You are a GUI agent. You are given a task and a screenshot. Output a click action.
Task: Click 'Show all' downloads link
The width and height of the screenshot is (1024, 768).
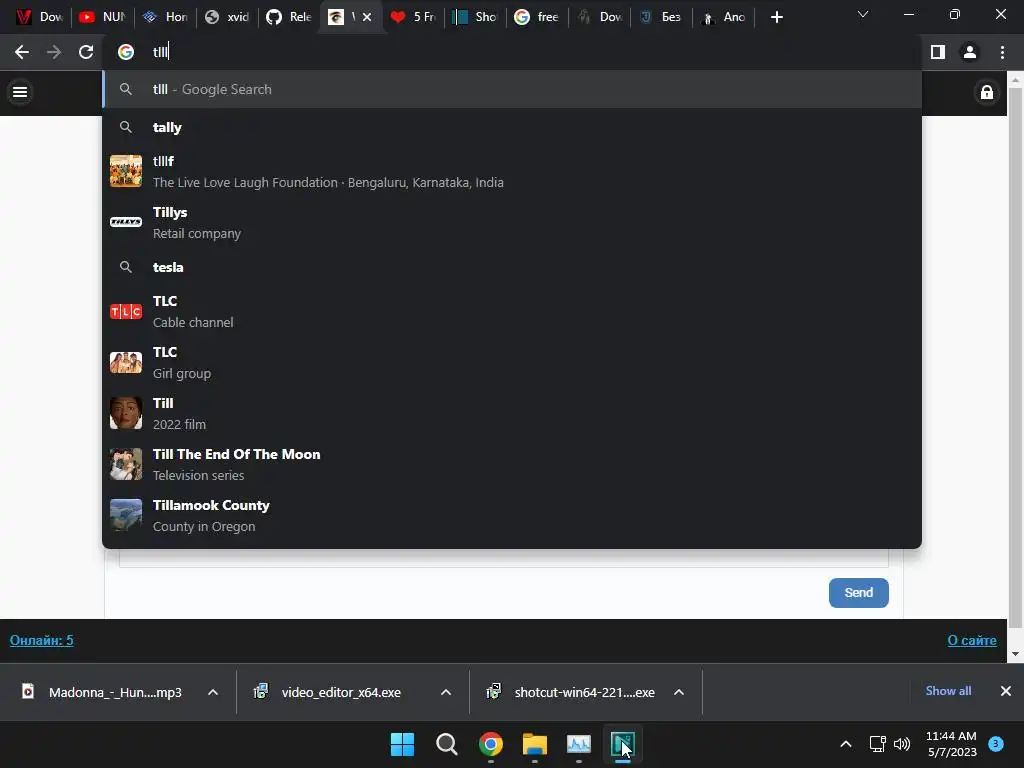coord(948,691)
